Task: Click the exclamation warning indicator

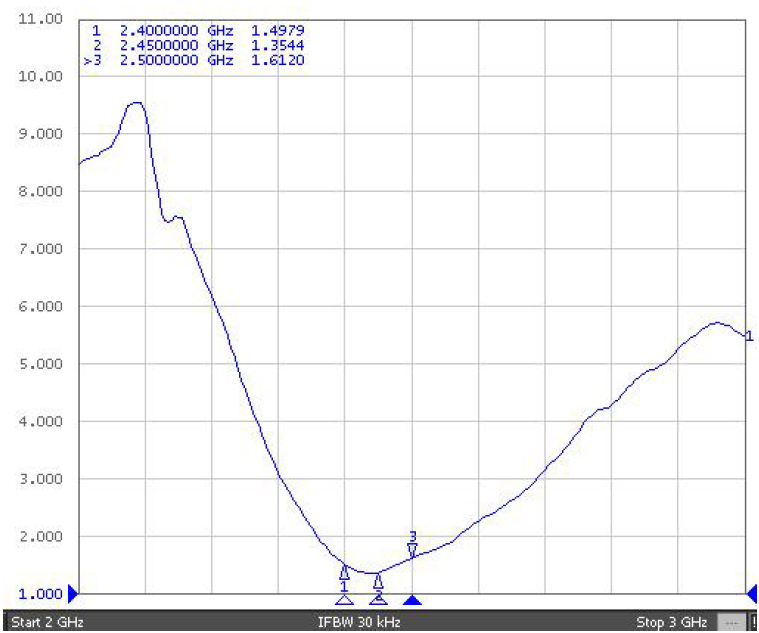Action: coord(753,623)
